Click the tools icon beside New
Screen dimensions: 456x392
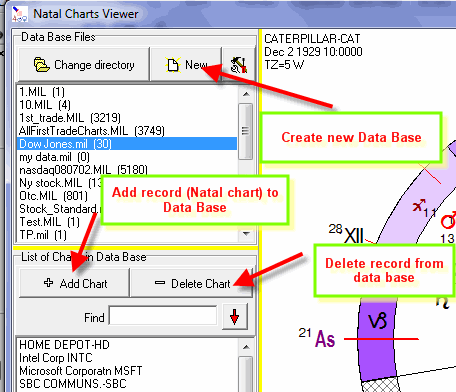click(x=239, y=65)
